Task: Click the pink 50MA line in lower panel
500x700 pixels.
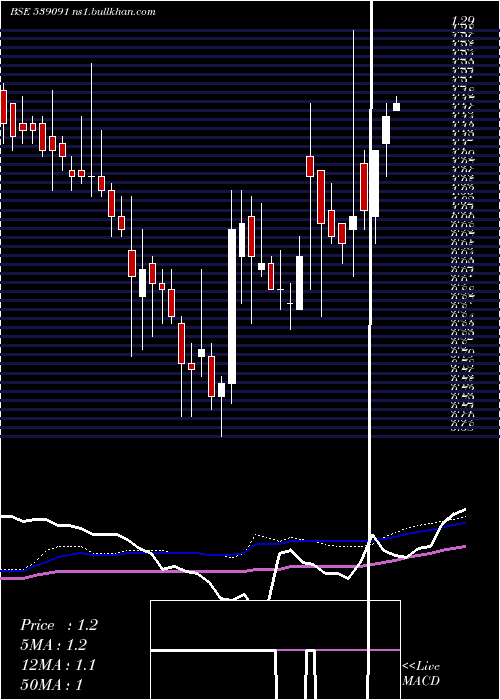Action: tap(232, 571)
